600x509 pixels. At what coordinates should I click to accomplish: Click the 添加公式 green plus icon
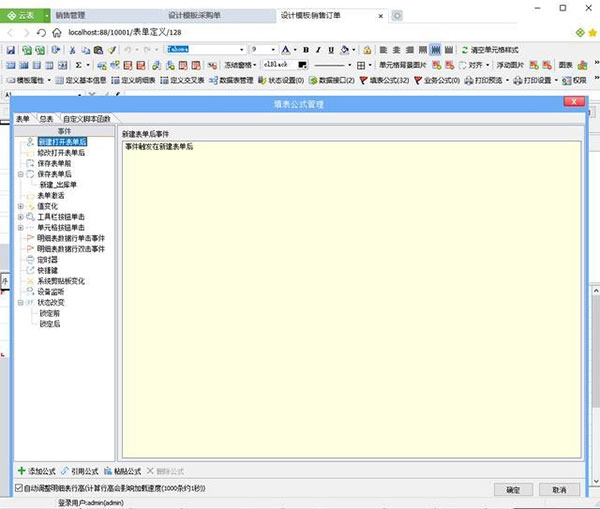coord(22,469)
